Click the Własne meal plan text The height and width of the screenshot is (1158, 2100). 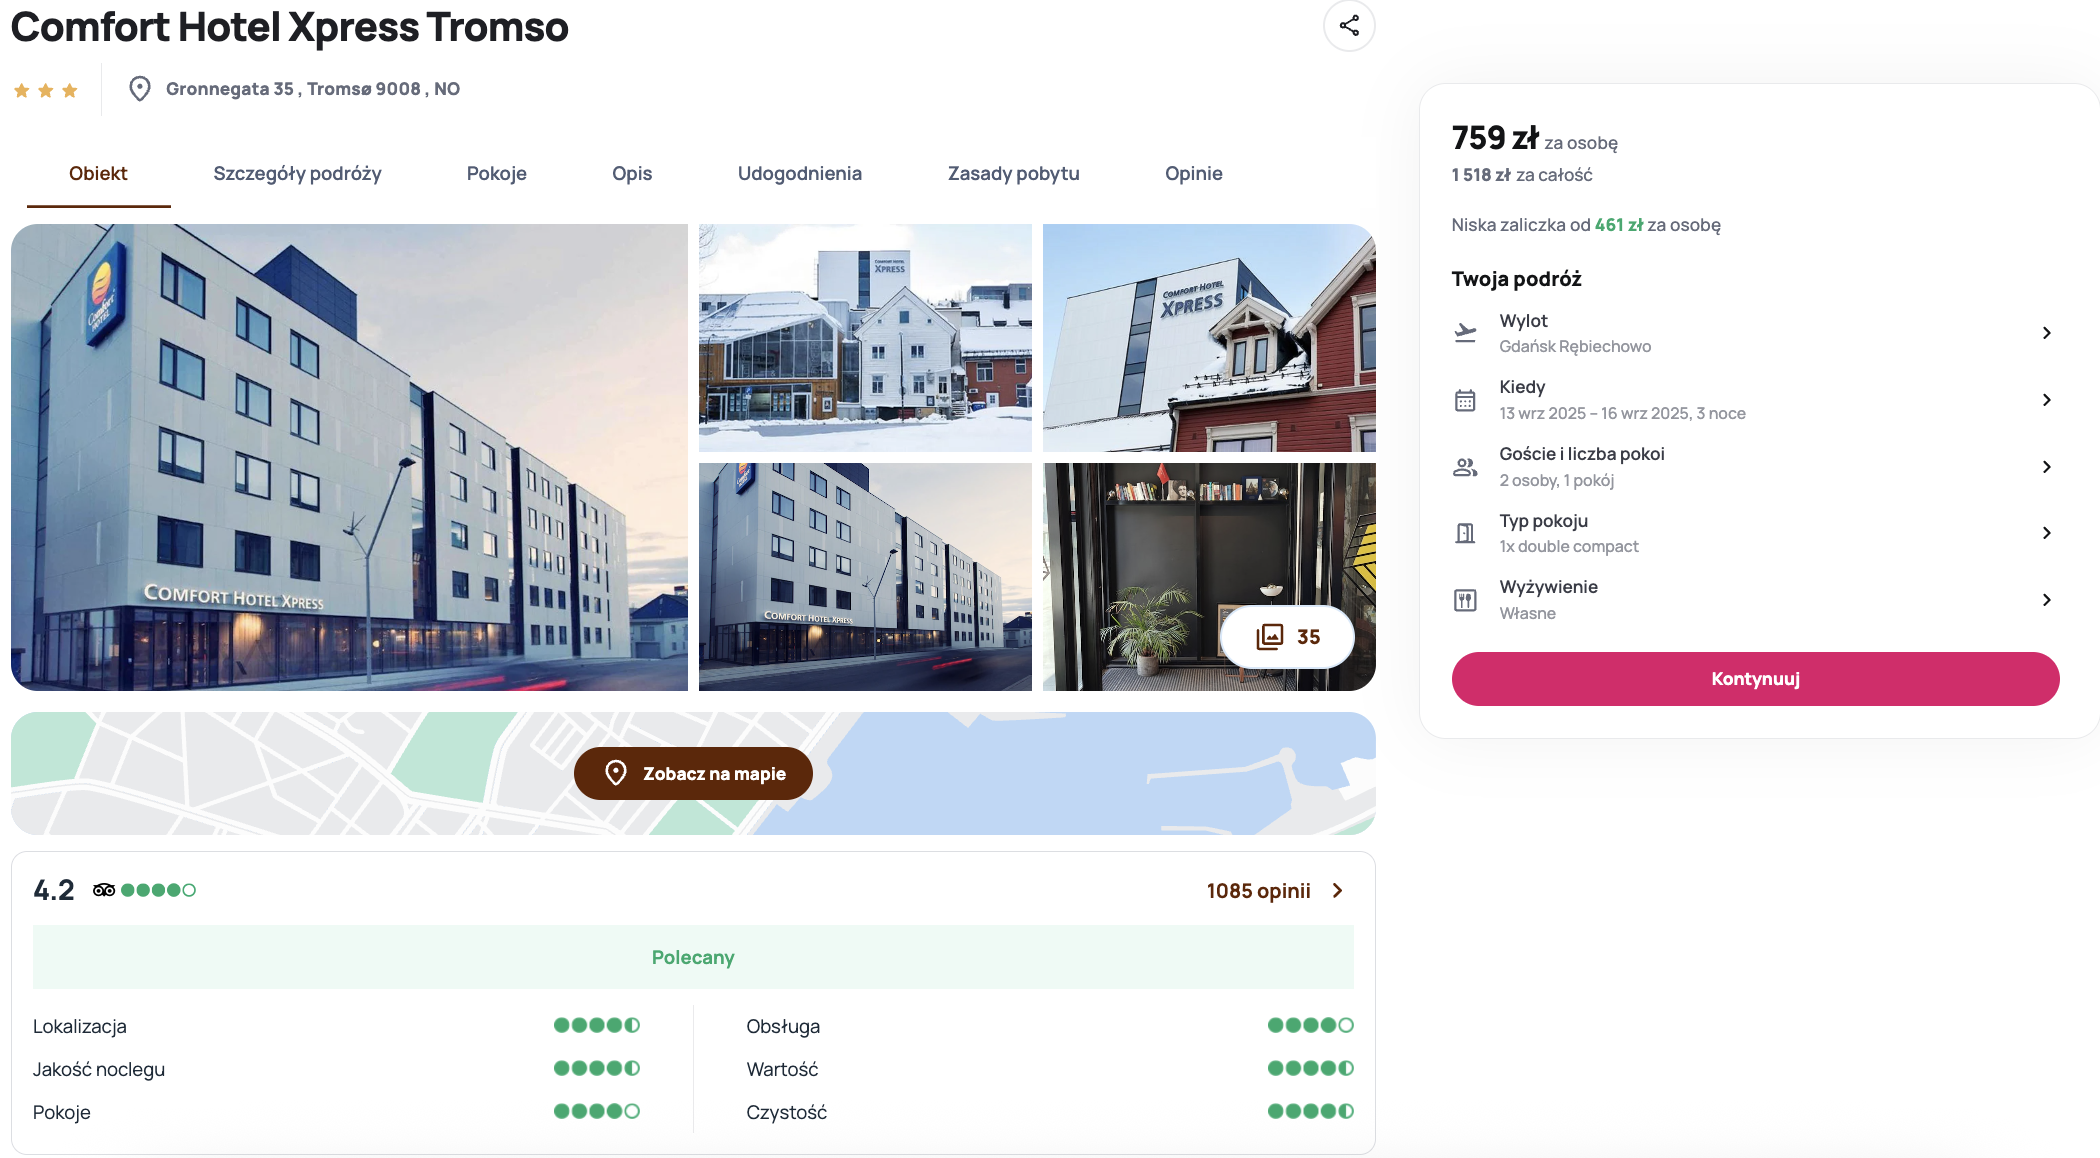click(x=1527, y=614)
